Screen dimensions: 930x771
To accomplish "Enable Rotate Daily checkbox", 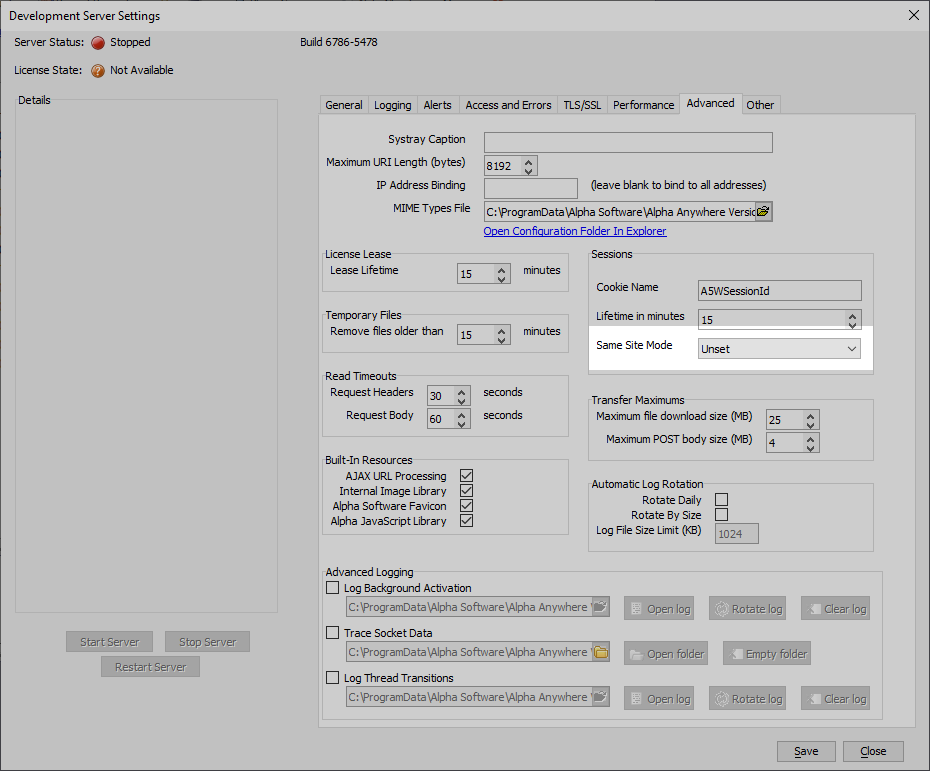I will (721, 499).
